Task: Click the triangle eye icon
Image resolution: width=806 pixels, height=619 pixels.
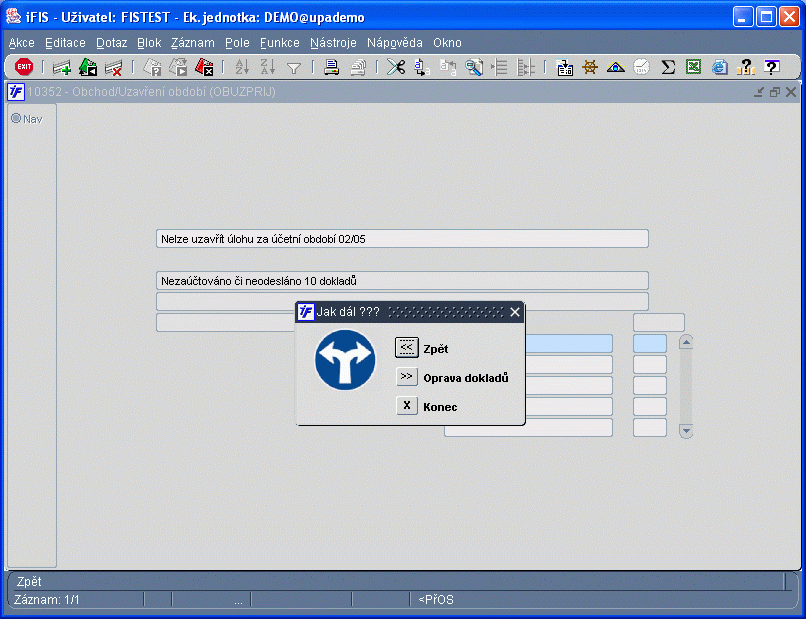Action: tap(616, 67)
